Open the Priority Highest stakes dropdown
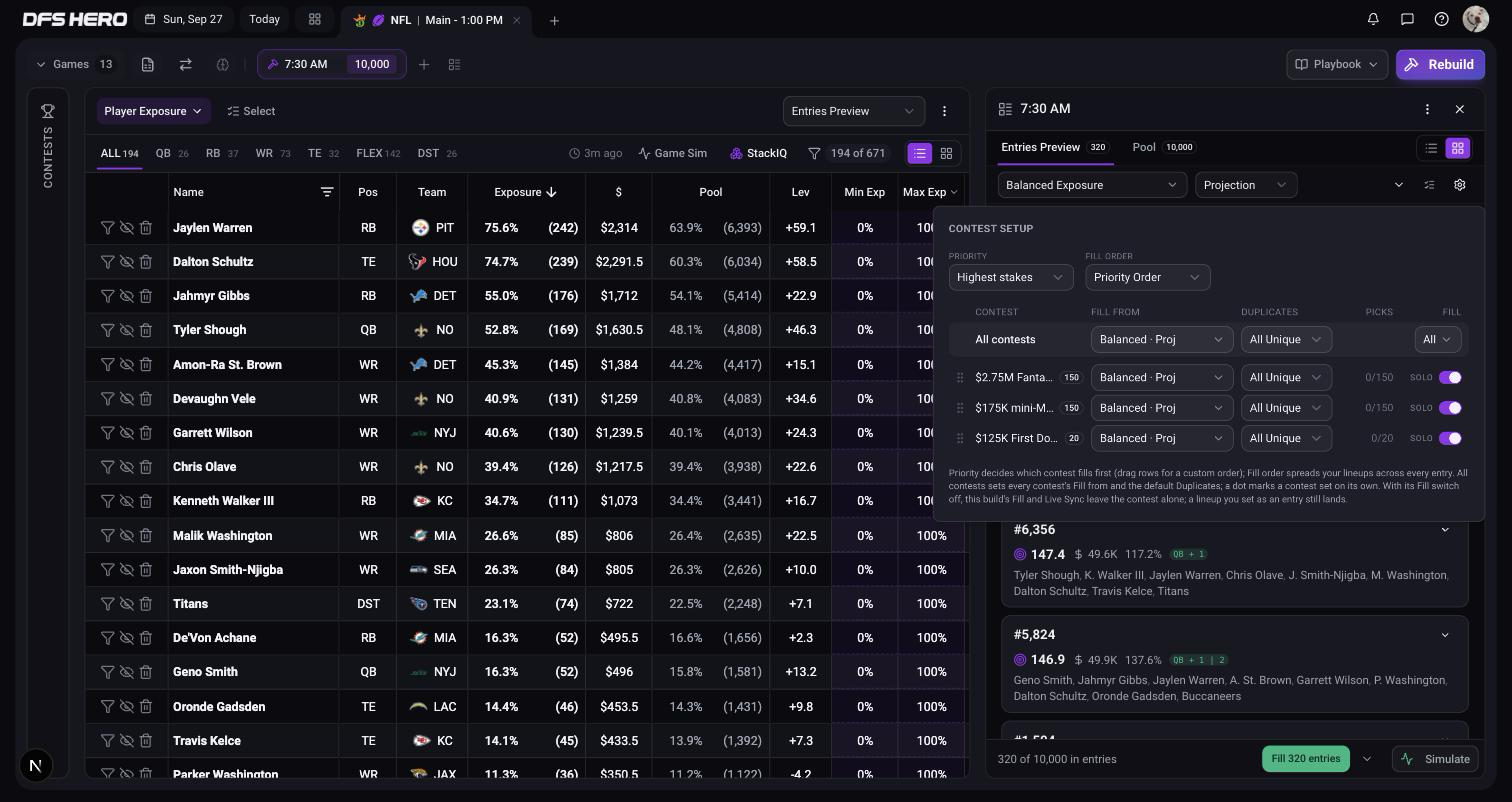 point(1010,277)
